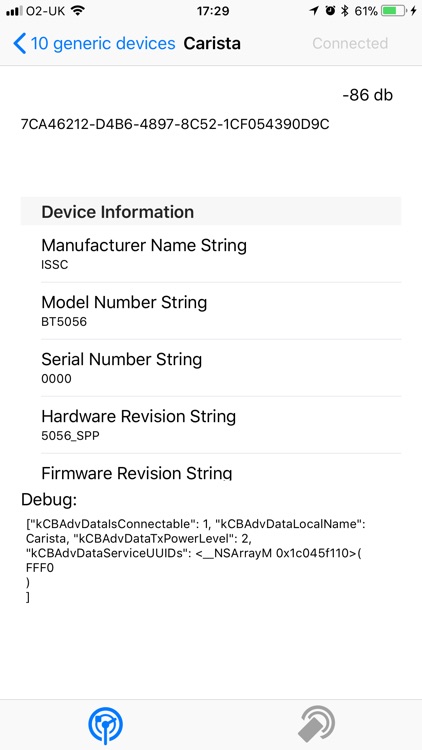422x750 pixels.
Task: Select the Serial Number String row
Action: [221, 368]
